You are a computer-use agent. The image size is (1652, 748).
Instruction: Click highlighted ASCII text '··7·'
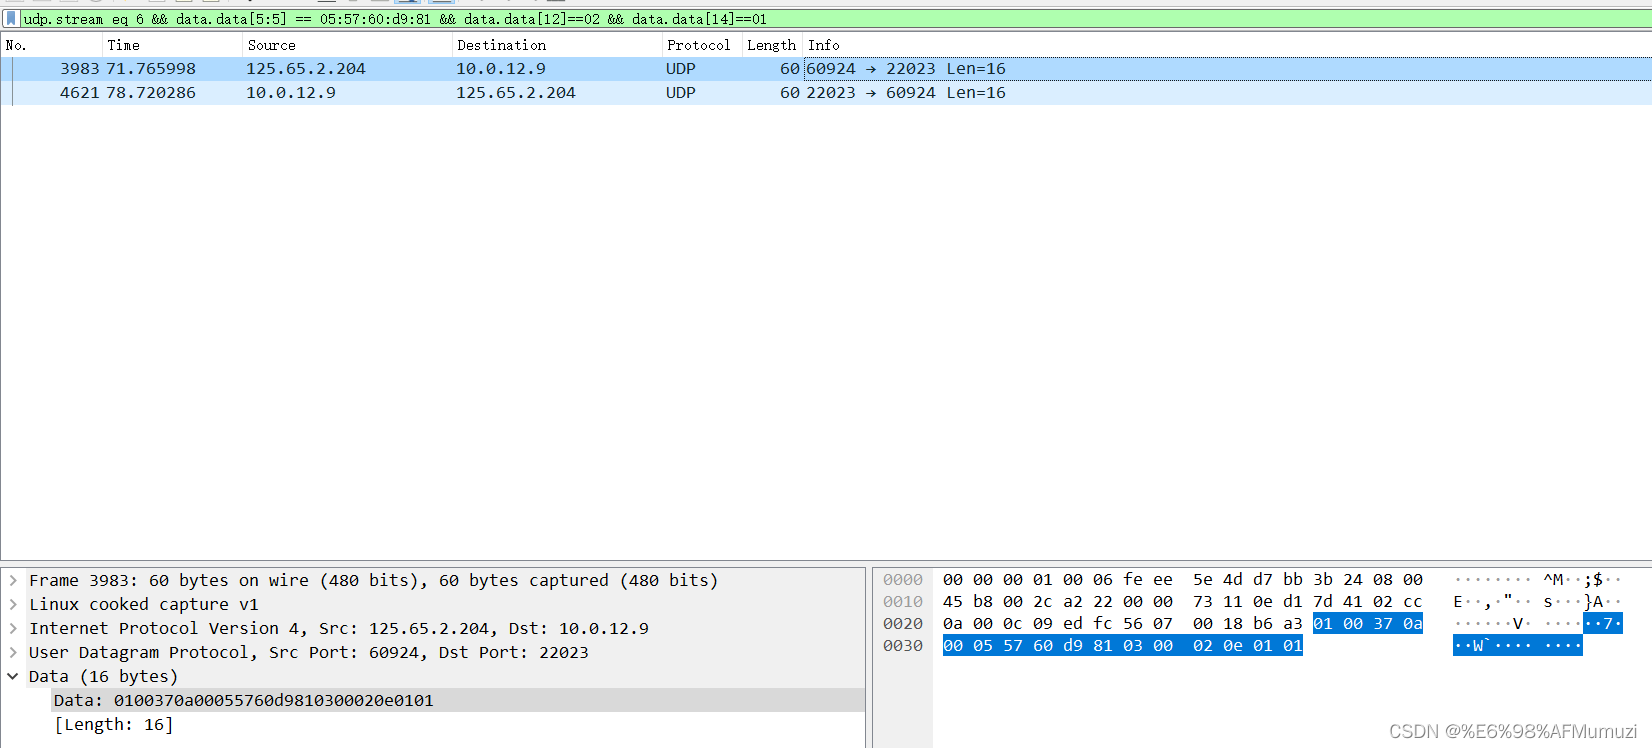(1603, 624)
